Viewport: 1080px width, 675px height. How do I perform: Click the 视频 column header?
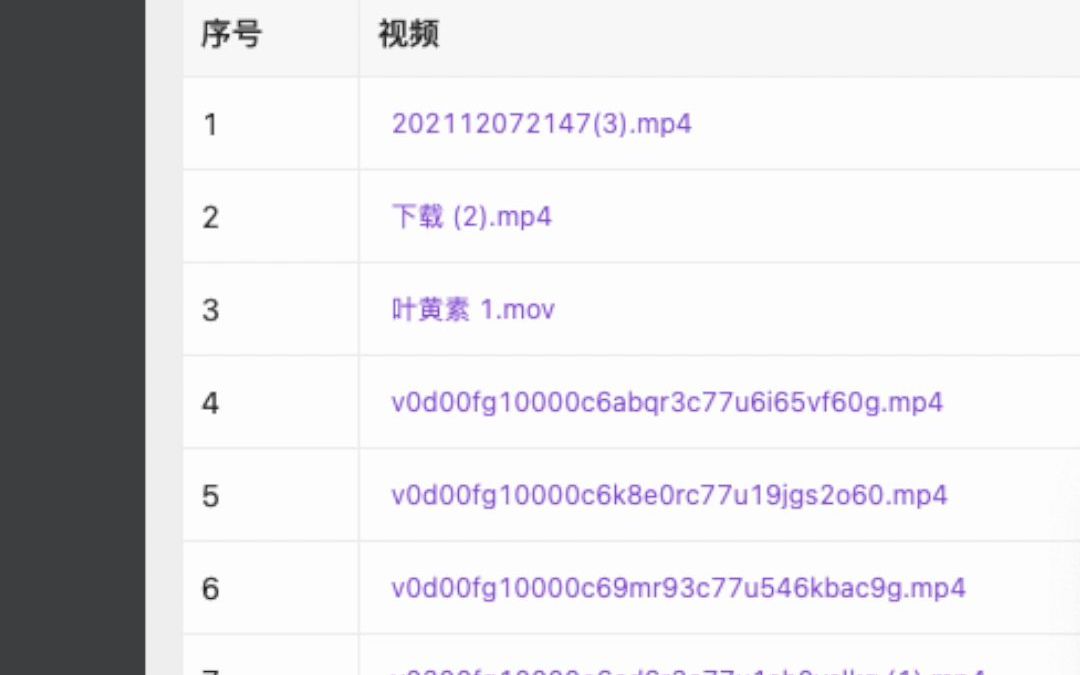(406, 34)
